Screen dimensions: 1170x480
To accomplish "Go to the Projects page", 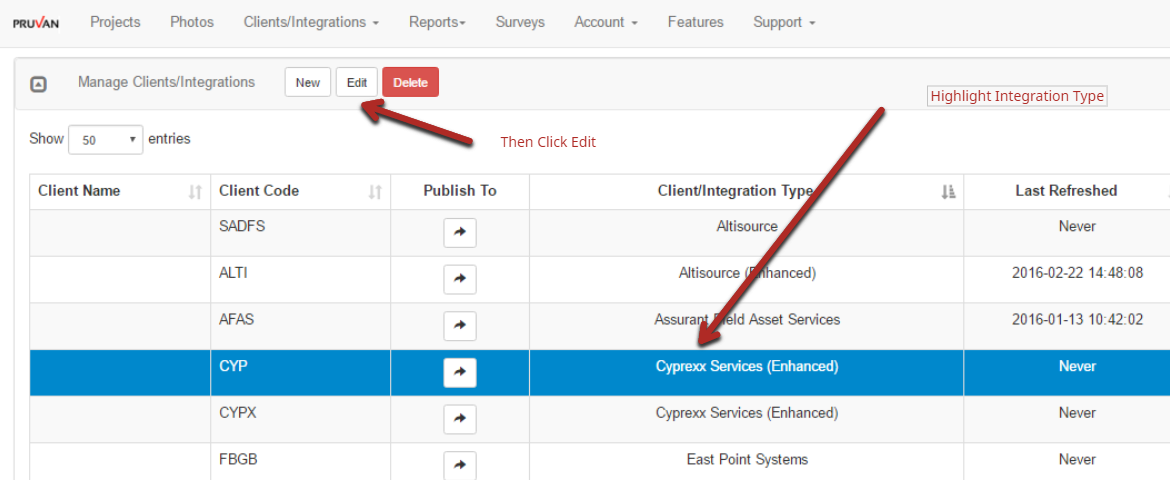I will (x=115, y=22).
